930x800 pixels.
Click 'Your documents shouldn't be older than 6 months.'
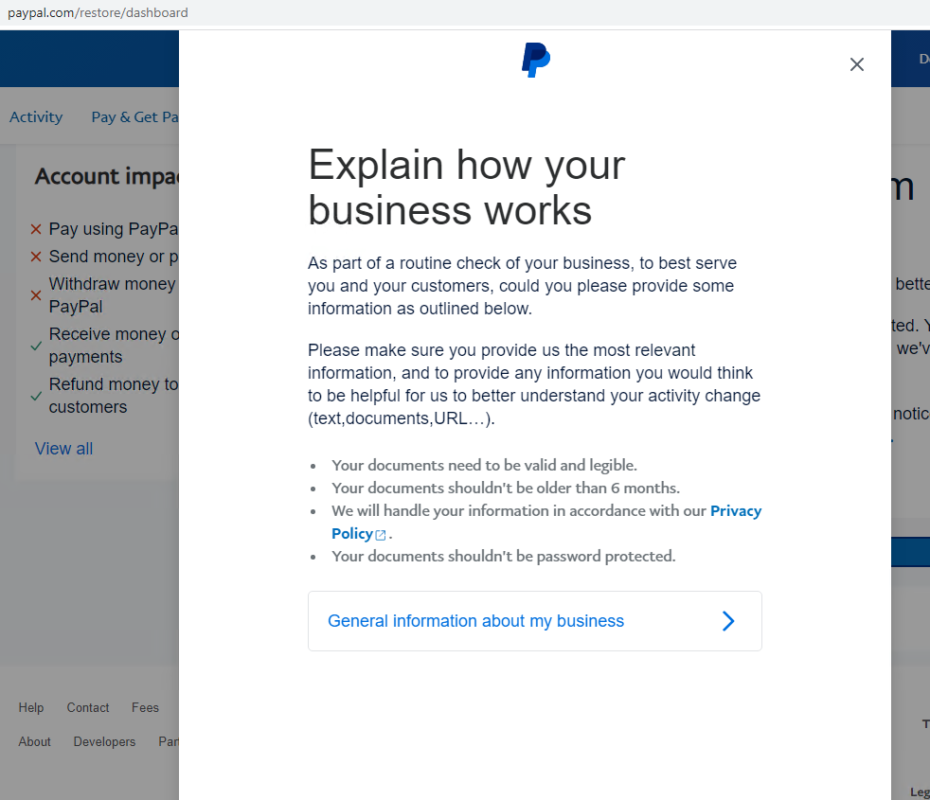pyautogui.click(x=505, y=488)
